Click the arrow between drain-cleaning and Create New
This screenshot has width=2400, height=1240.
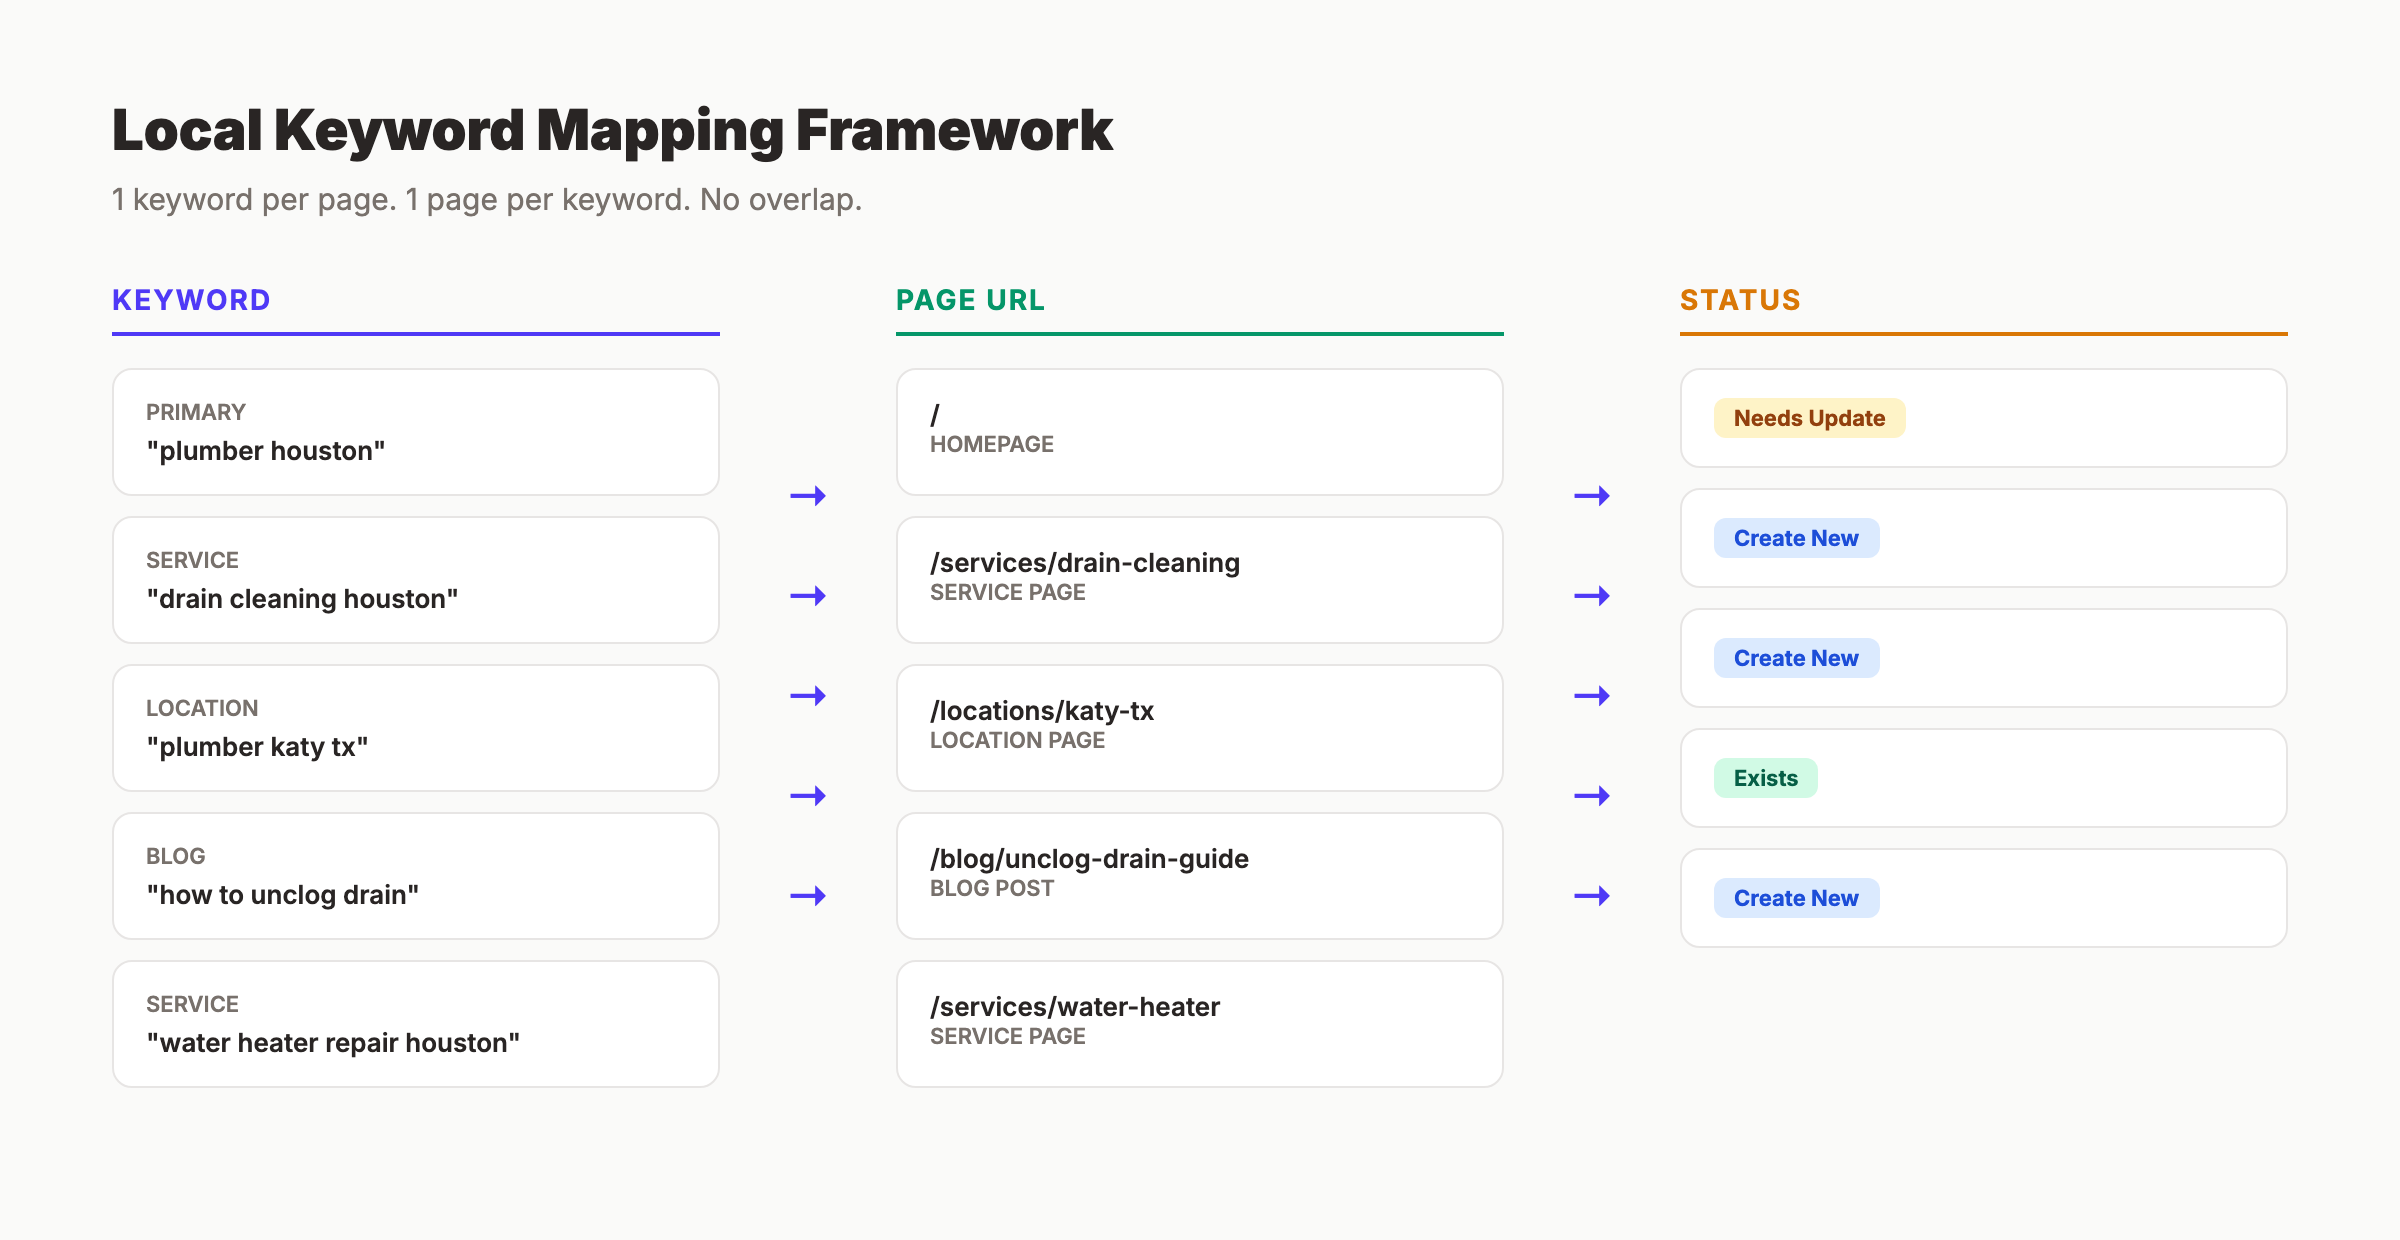tap(1593, 595)
